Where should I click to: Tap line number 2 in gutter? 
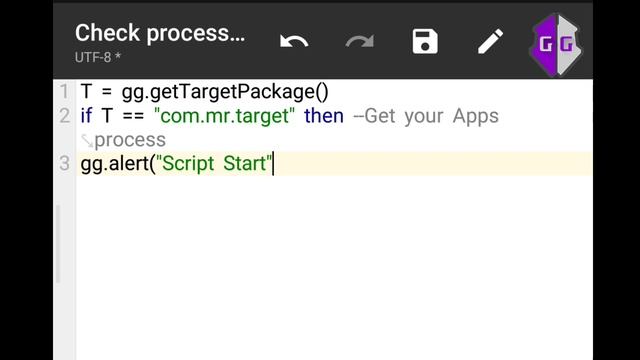(64, 116)
